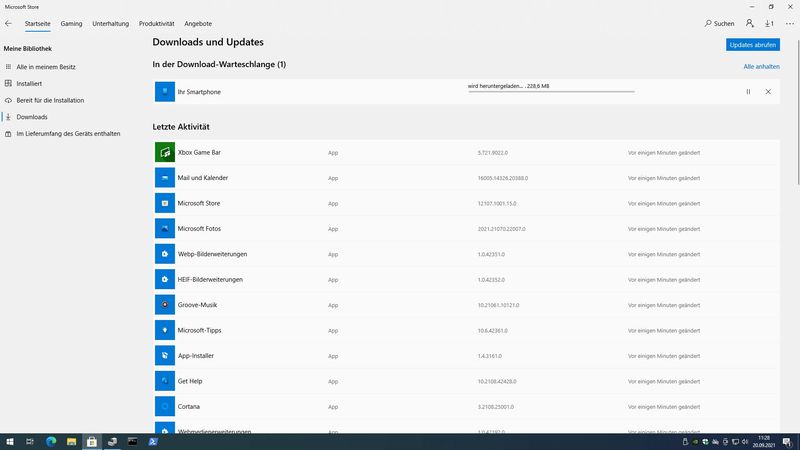
Task: Go back with the back arrow
Action: pos(8,23)
